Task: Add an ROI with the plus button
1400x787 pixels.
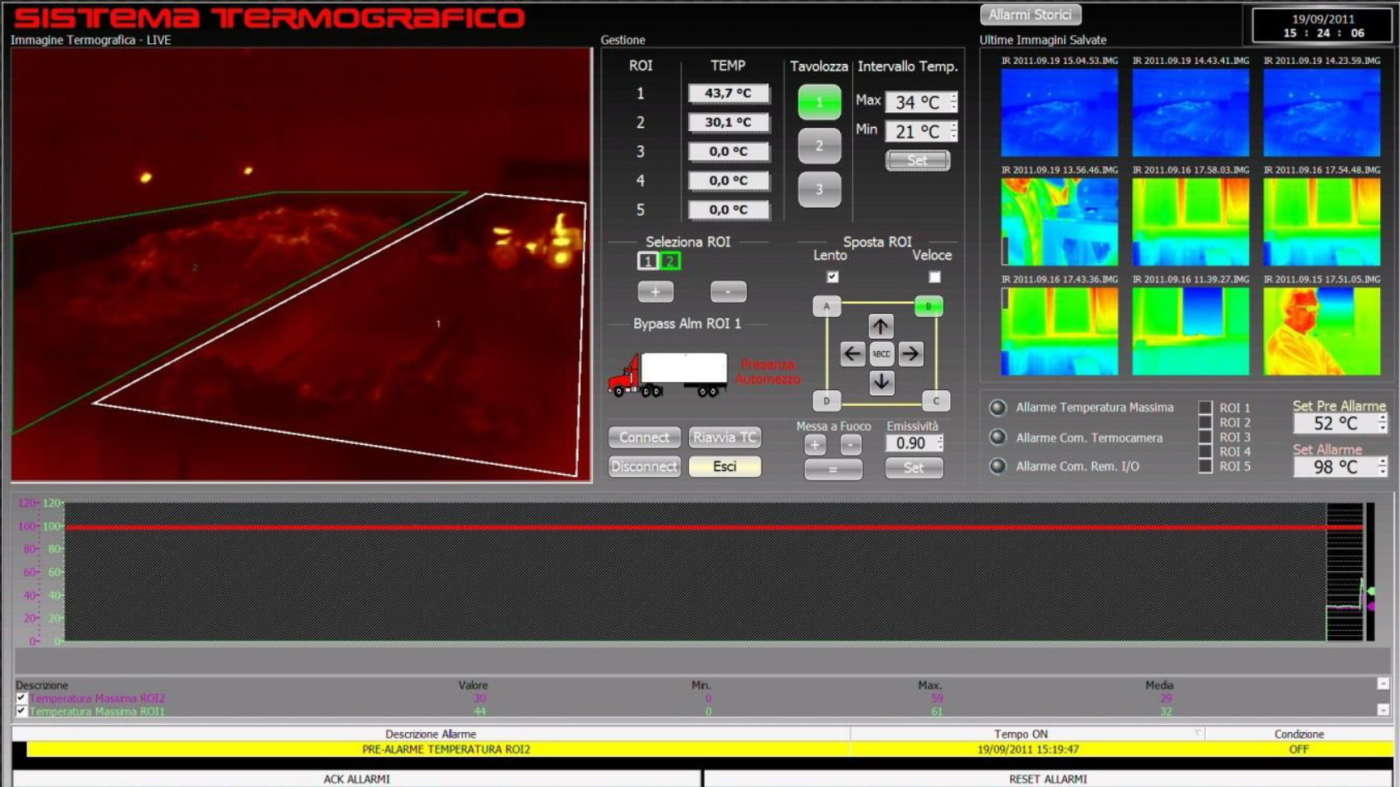Action: [x=656, y=292]
